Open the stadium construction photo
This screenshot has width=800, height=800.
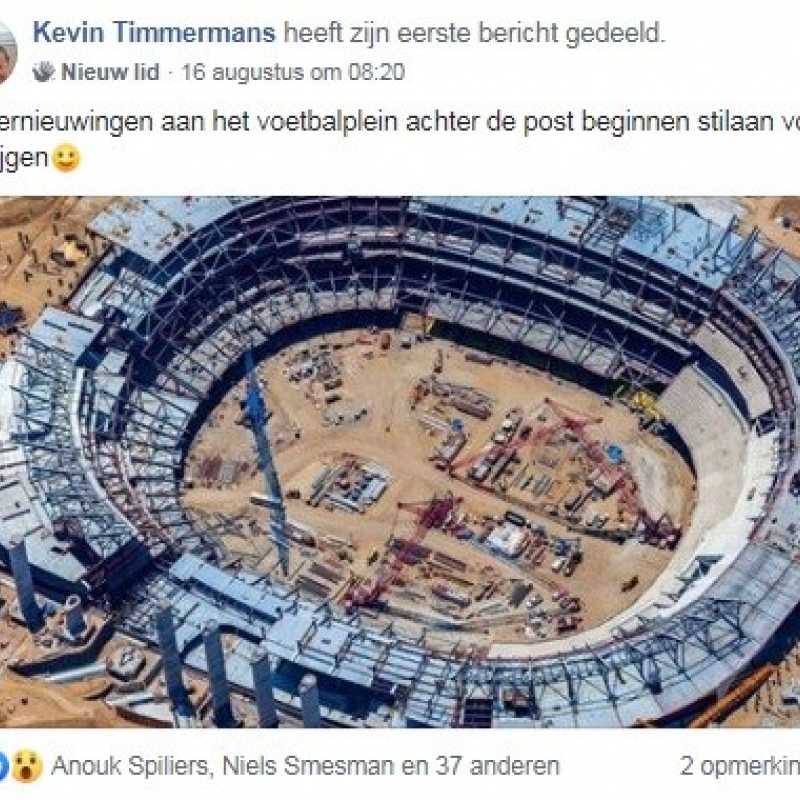point(400,462)
